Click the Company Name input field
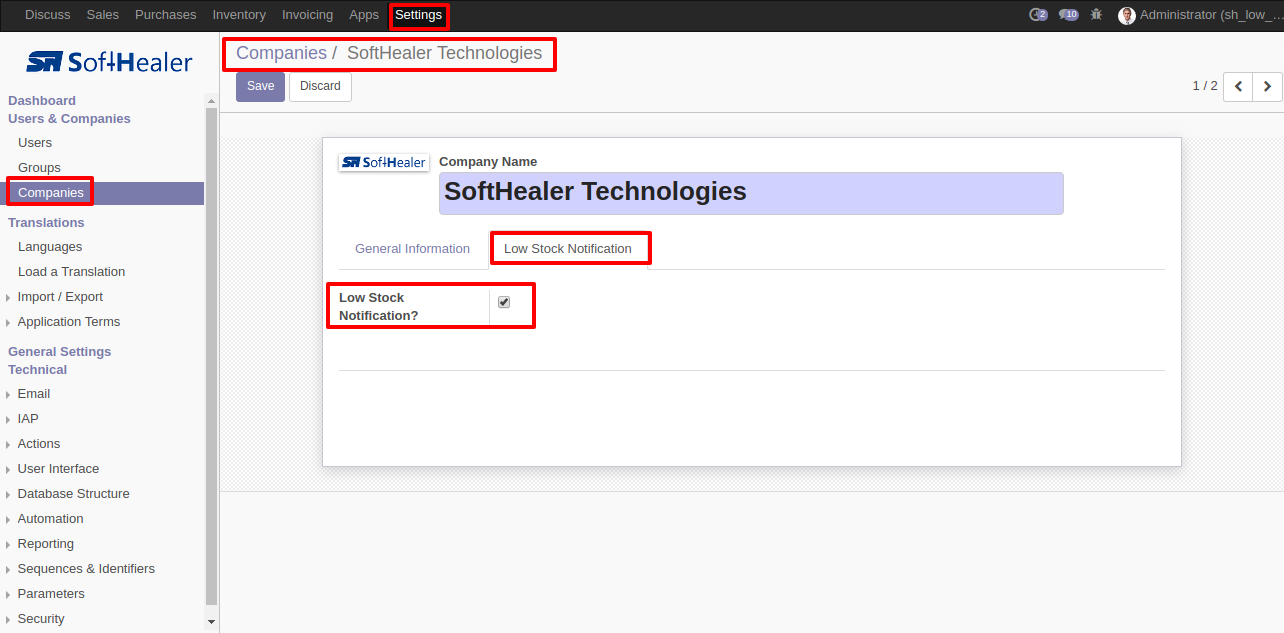The width and height of the screenshot is (1284, 633). tap(751, 193)
